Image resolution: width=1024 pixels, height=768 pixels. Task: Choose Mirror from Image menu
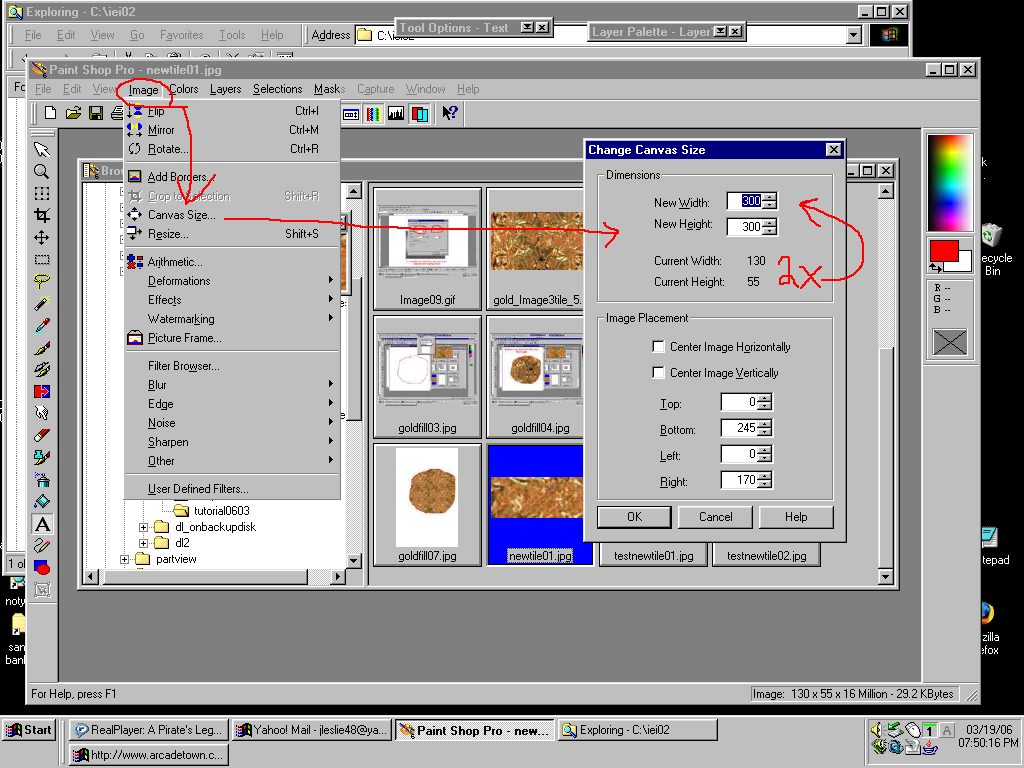tap(232, 130)
